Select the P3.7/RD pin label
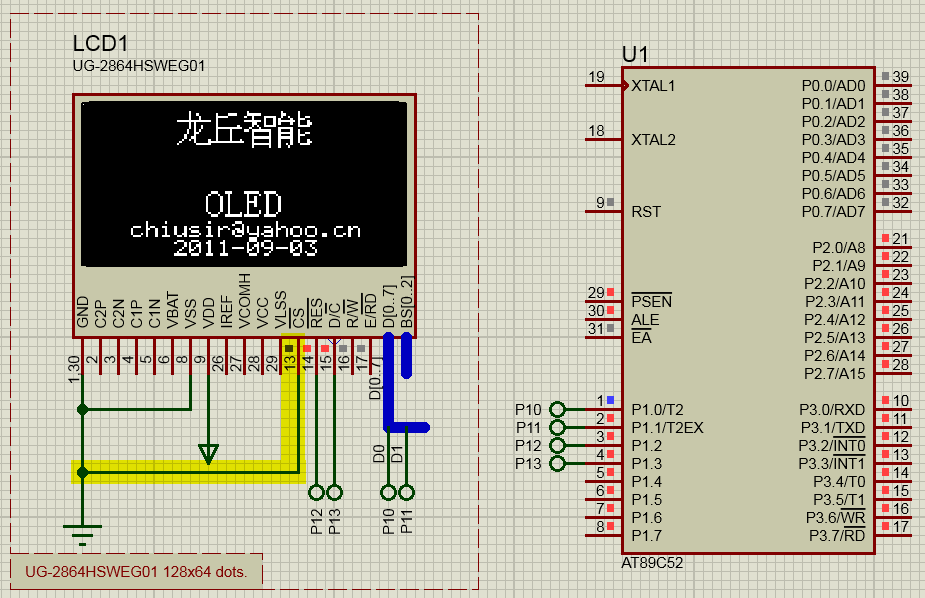The width and height of the screenshot is (925, 598). click(x=837, y=535)
